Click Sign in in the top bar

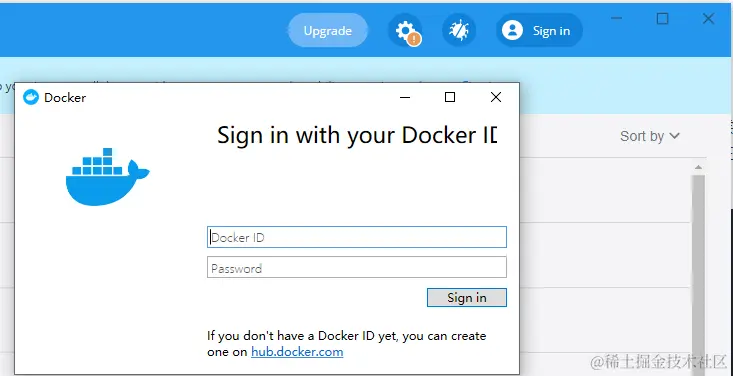pyautogui.click(x=539, y=31)
